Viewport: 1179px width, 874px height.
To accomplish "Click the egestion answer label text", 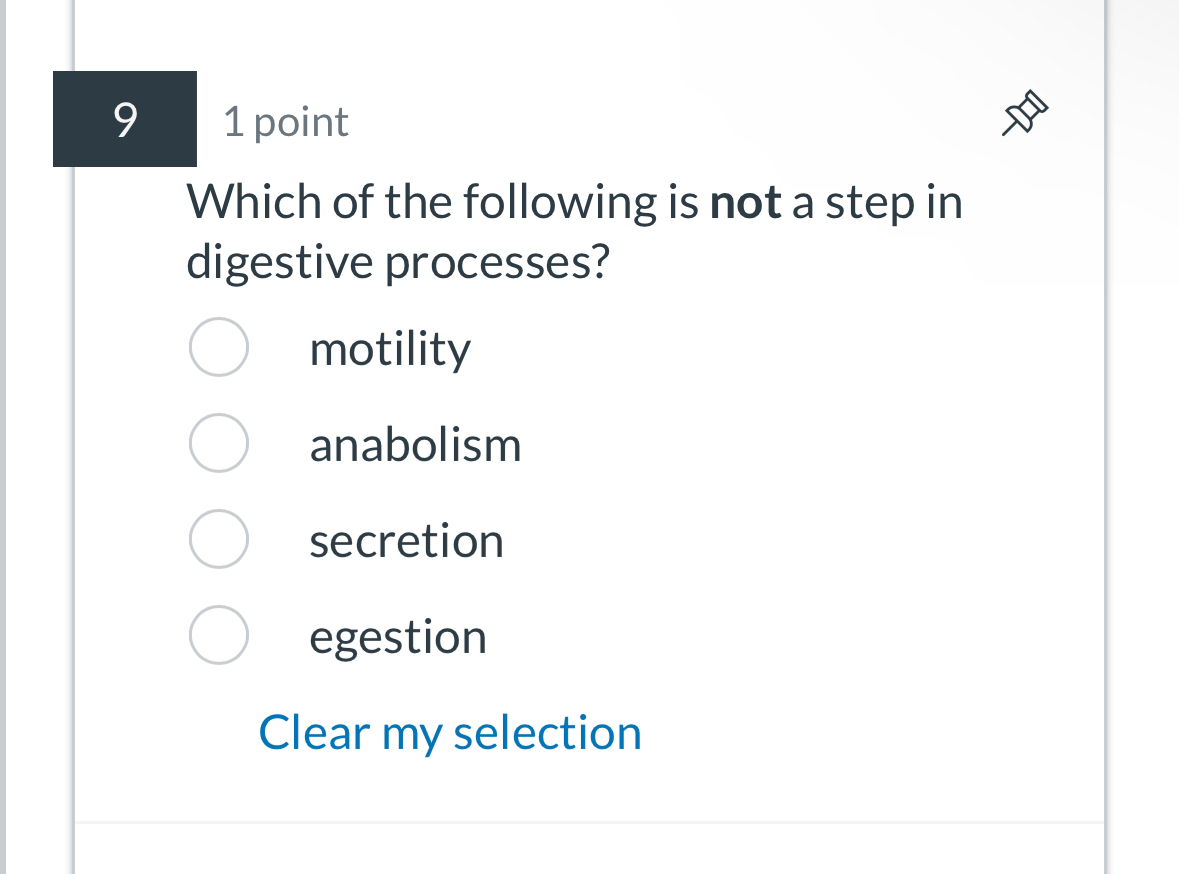I will pos(398,635).
